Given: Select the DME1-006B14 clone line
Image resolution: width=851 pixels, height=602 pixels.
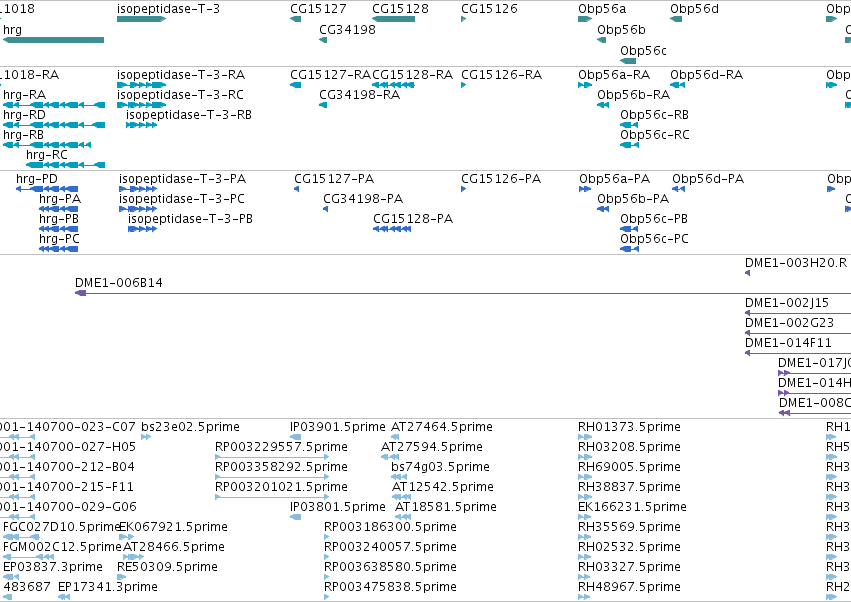Looking at the screenshot, I should tap(463, 293).
